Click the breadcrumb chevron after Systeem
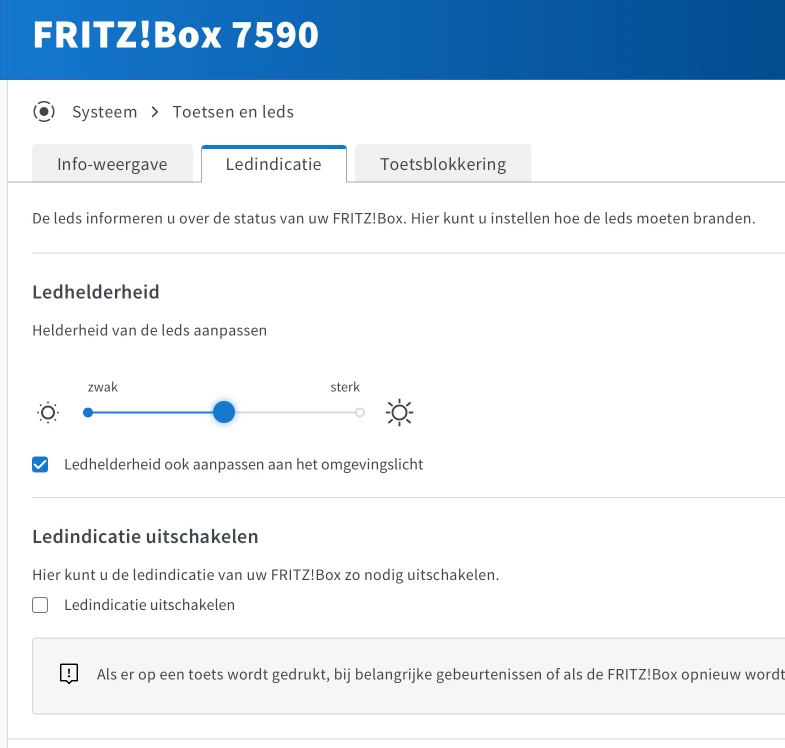The width and height of the screenshot is (785, 748). pos(155,112)
